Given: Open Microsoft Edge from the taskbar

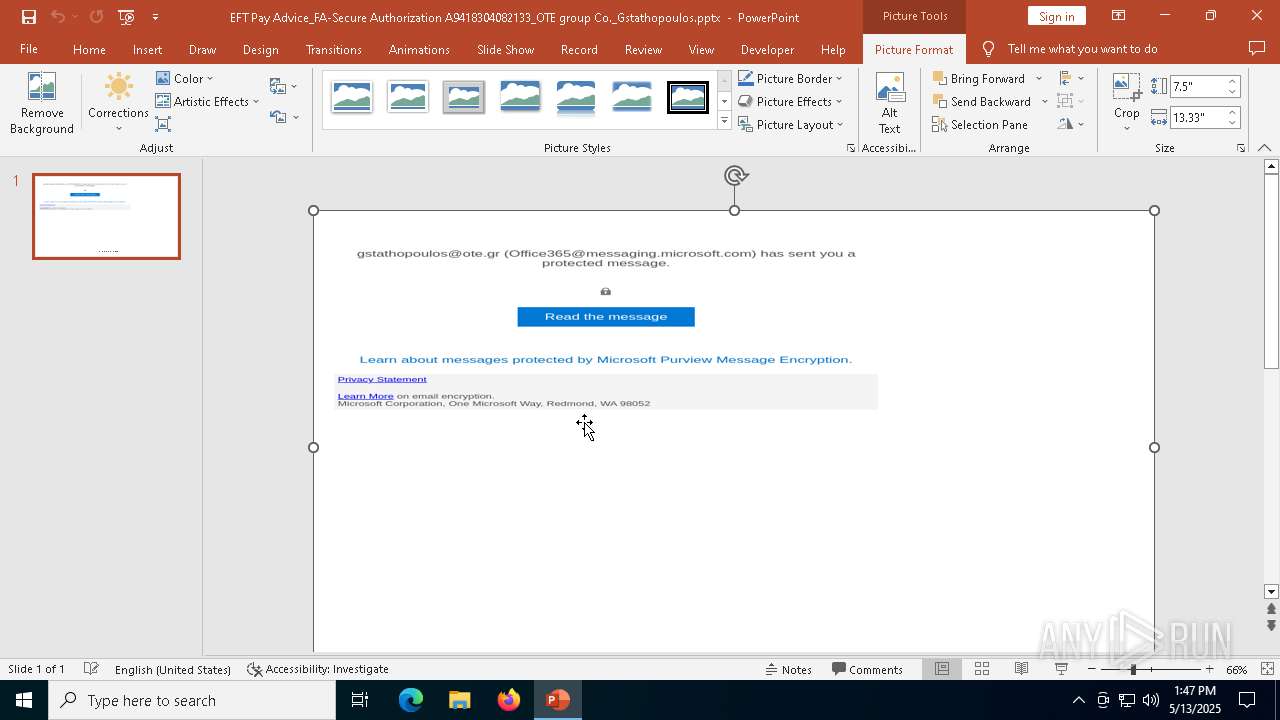Looking at the screenshot, I should point(411,700).
